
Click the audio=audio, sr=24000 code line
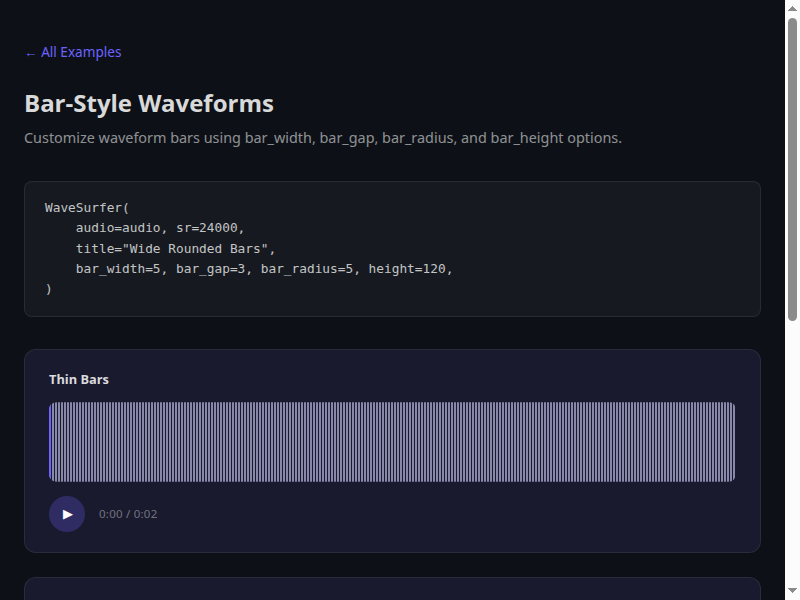(x=160, y=228)
